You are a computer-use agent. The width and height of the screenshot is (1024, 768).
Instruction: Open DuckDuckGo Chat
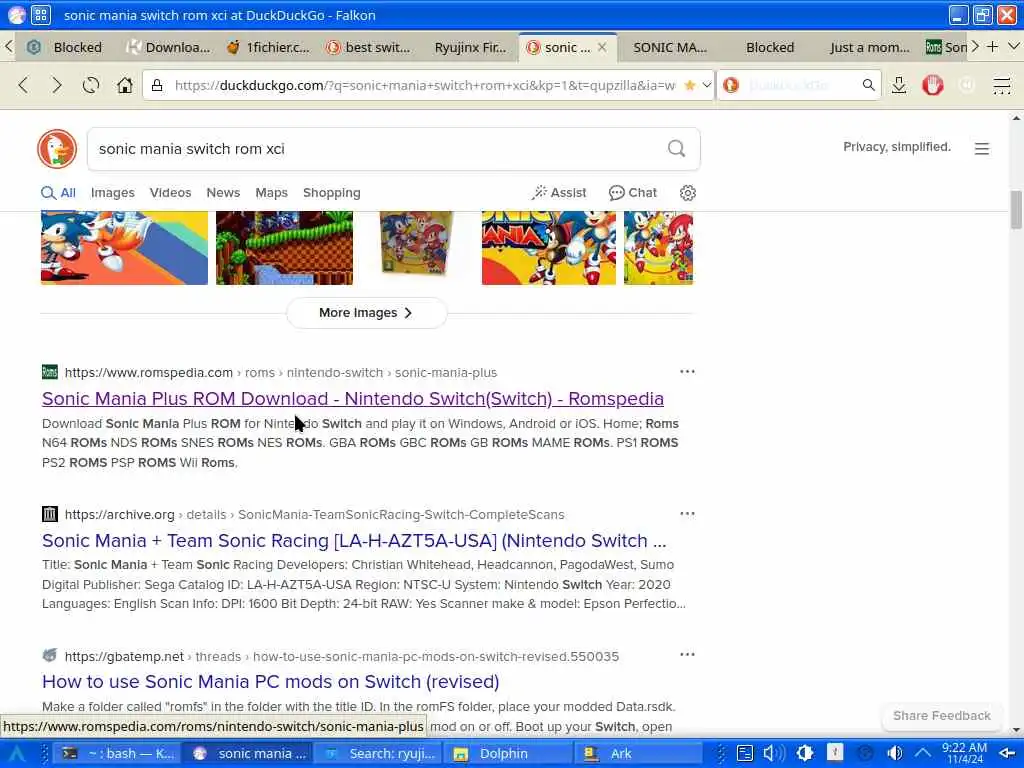tap(633, 193)
